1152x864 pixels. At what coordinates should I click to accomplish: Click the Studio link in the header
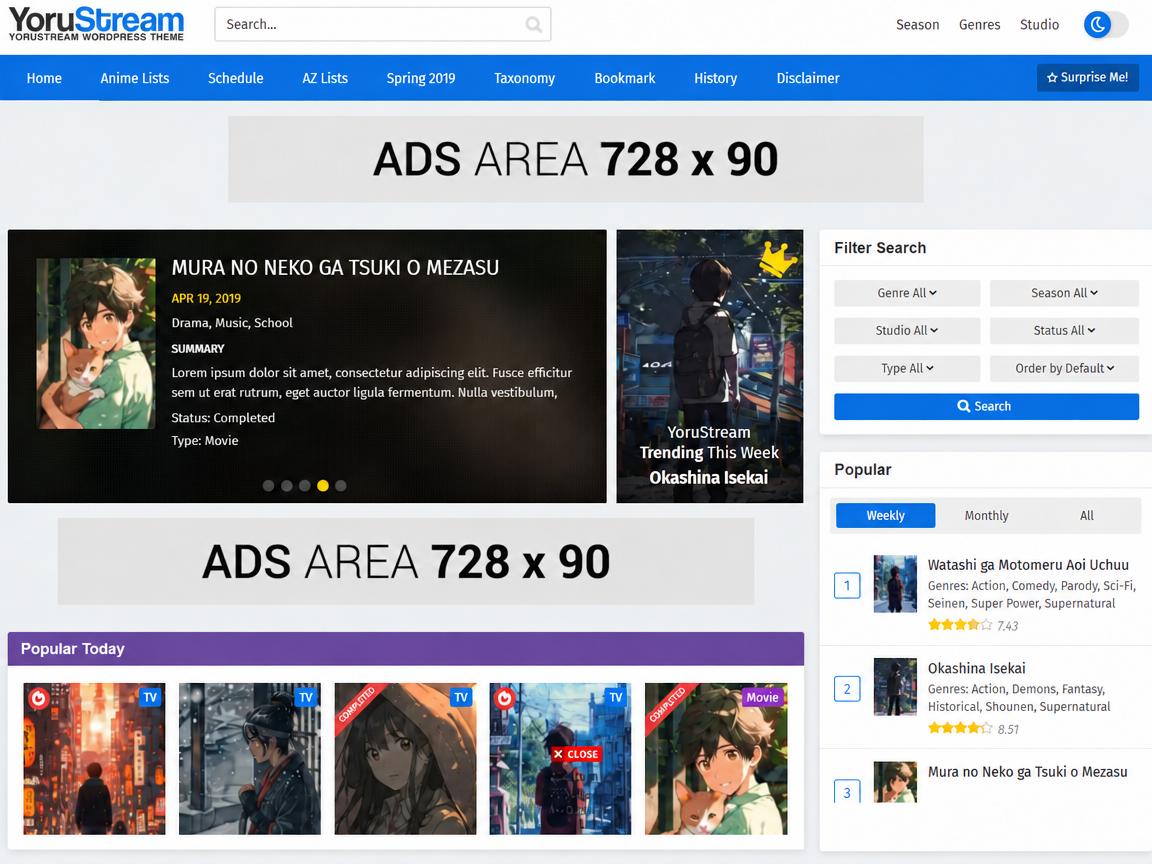point(1039,25)
